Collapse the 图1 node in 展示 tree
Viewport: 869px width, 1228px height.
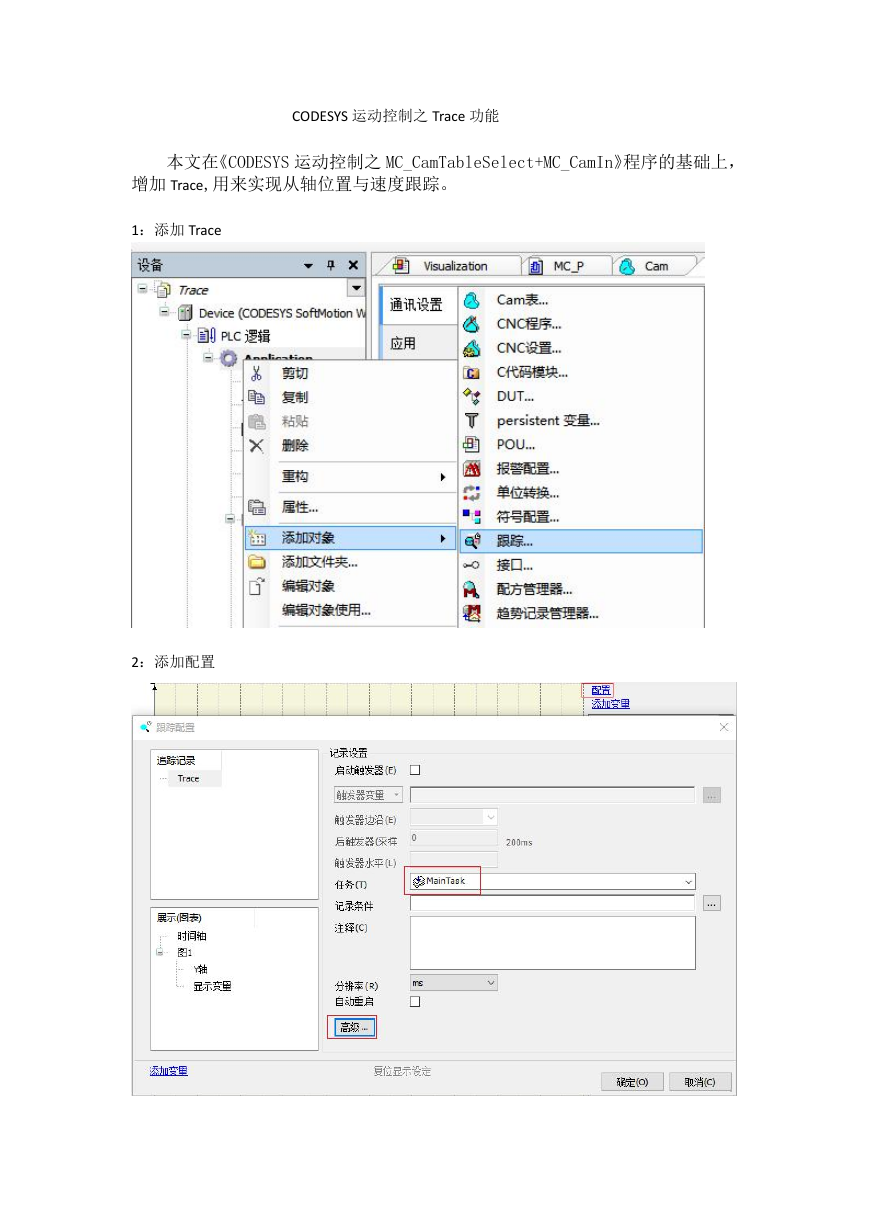pyautogui.click(x=159, y=953)
